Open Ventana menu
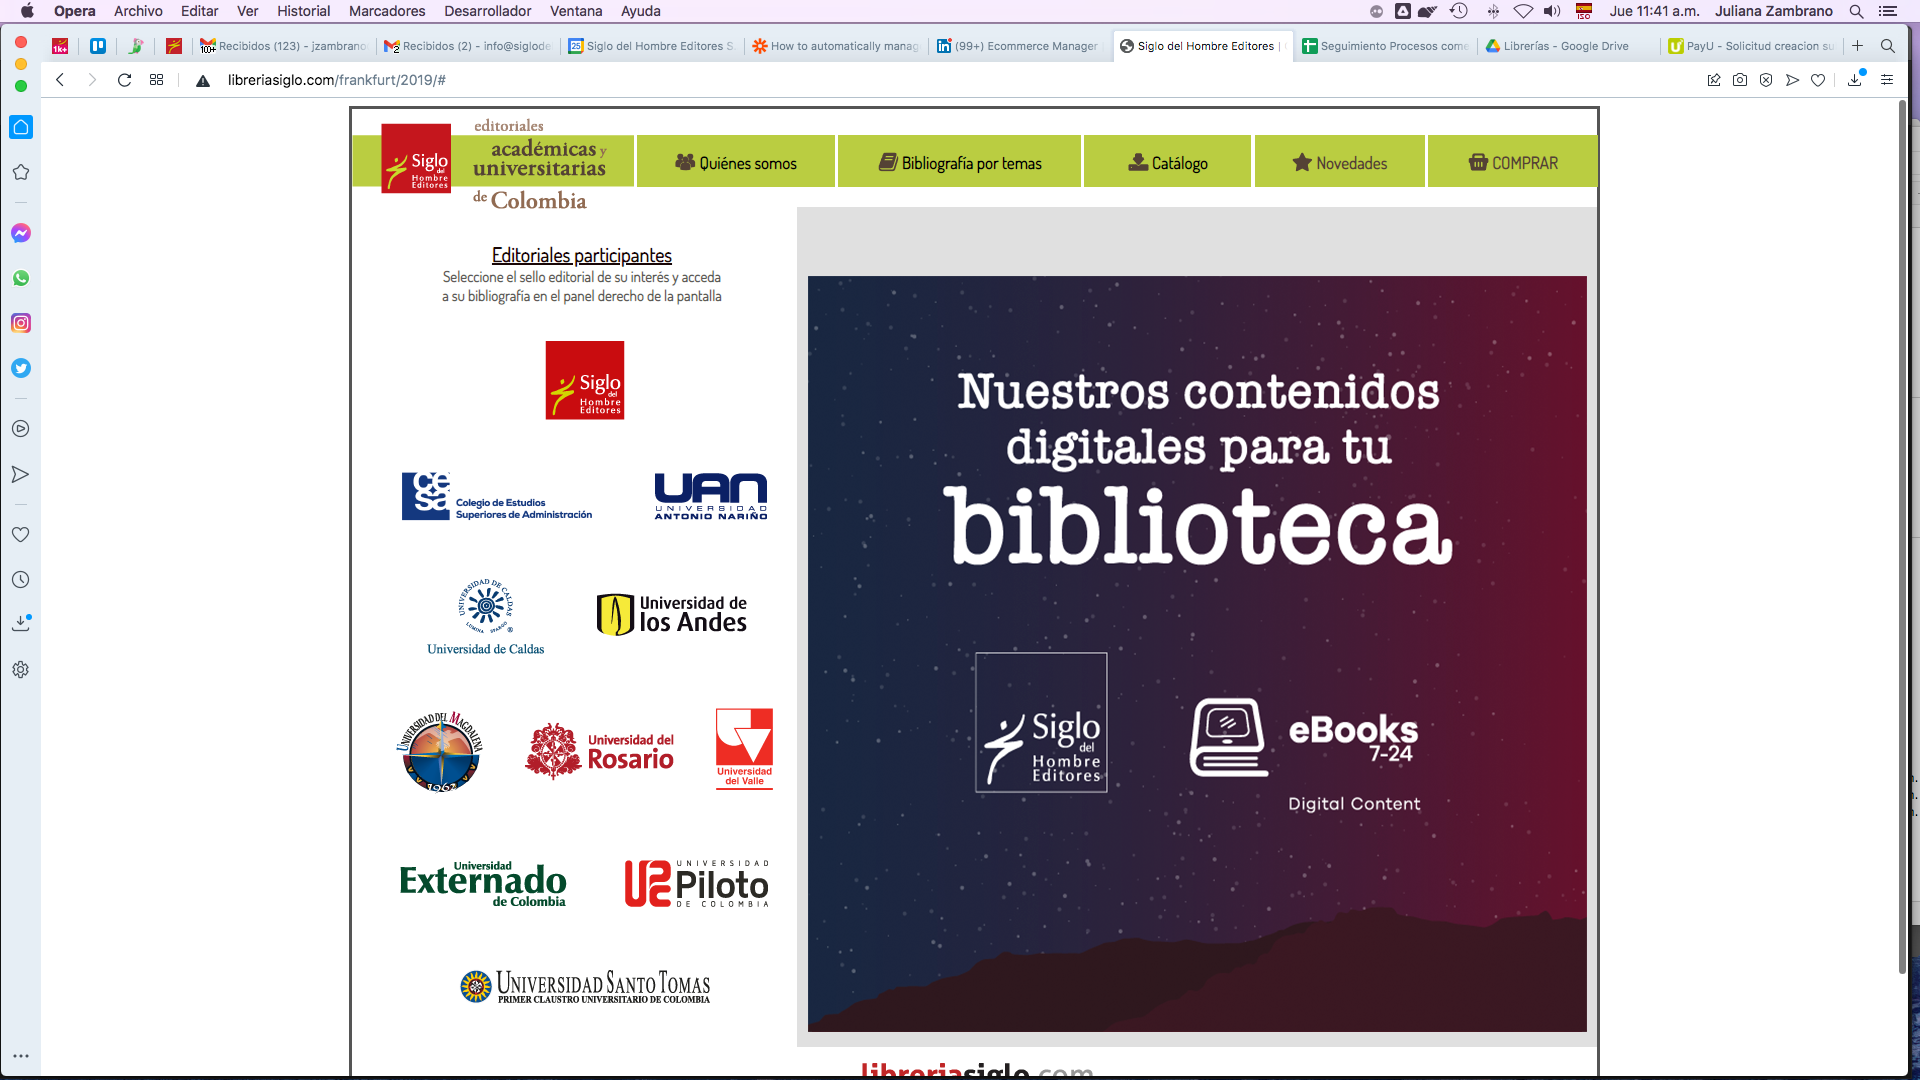Screen dimensions: 1920x1080 point(576,11)
